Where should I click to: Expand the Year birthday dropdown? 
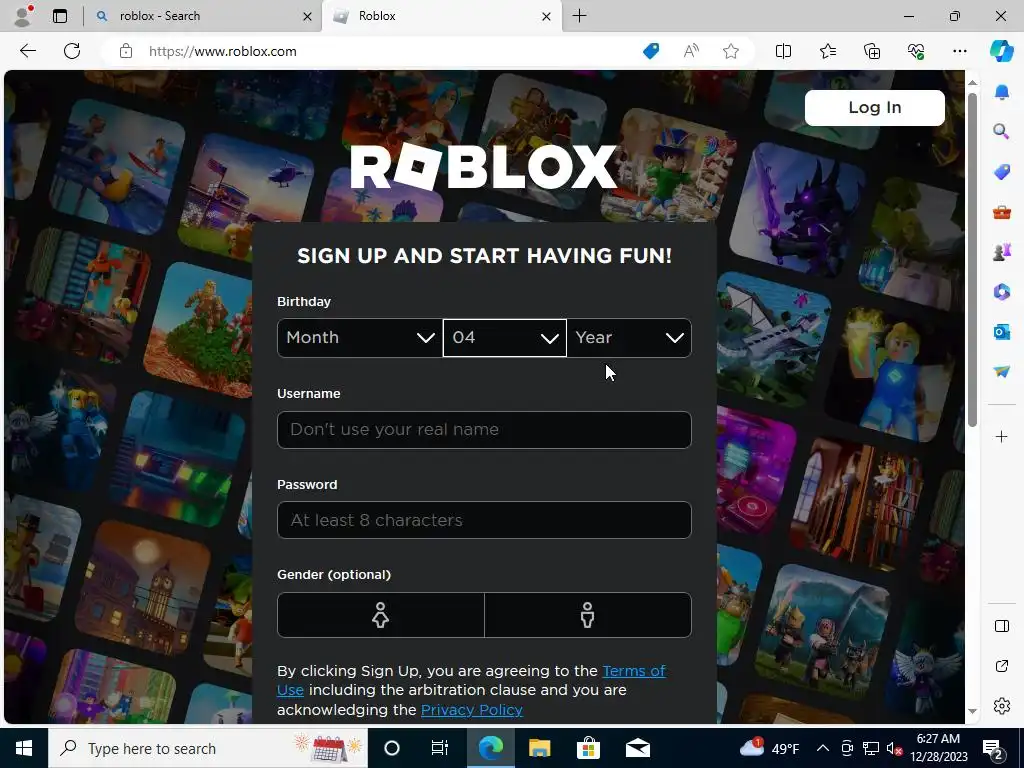(x=629, y=338)
